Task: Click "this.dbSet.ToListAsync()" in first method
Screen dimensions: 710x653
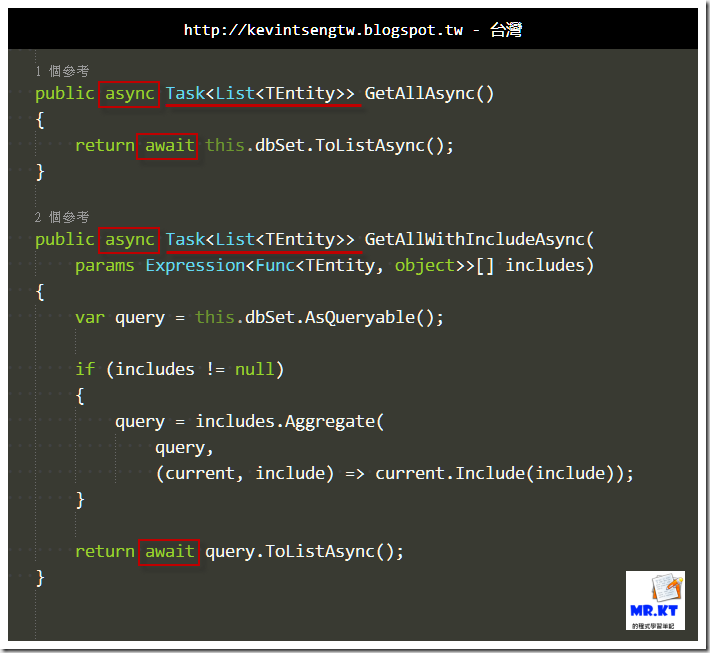Action: [324, 146]
